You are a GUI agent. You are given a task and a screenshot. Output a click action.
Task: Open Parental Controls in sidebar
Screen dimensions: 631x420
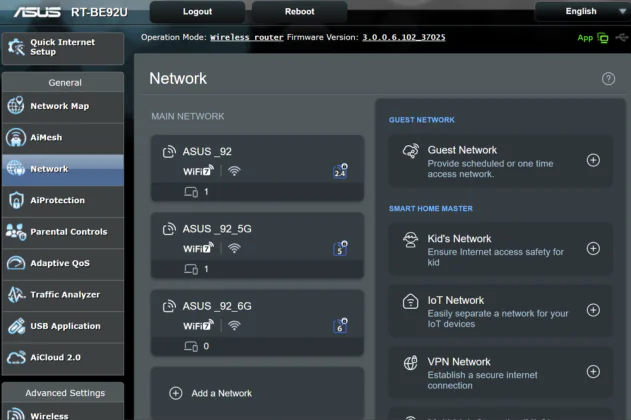63,232
